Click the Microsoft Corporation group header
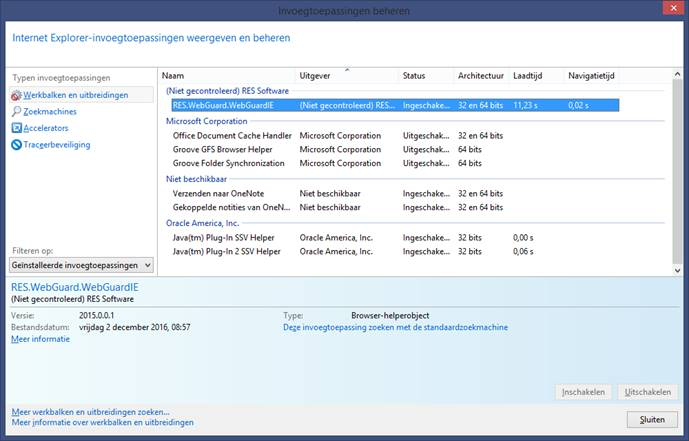689x441 pixels. pyautogui.click(x=207, y=121)
